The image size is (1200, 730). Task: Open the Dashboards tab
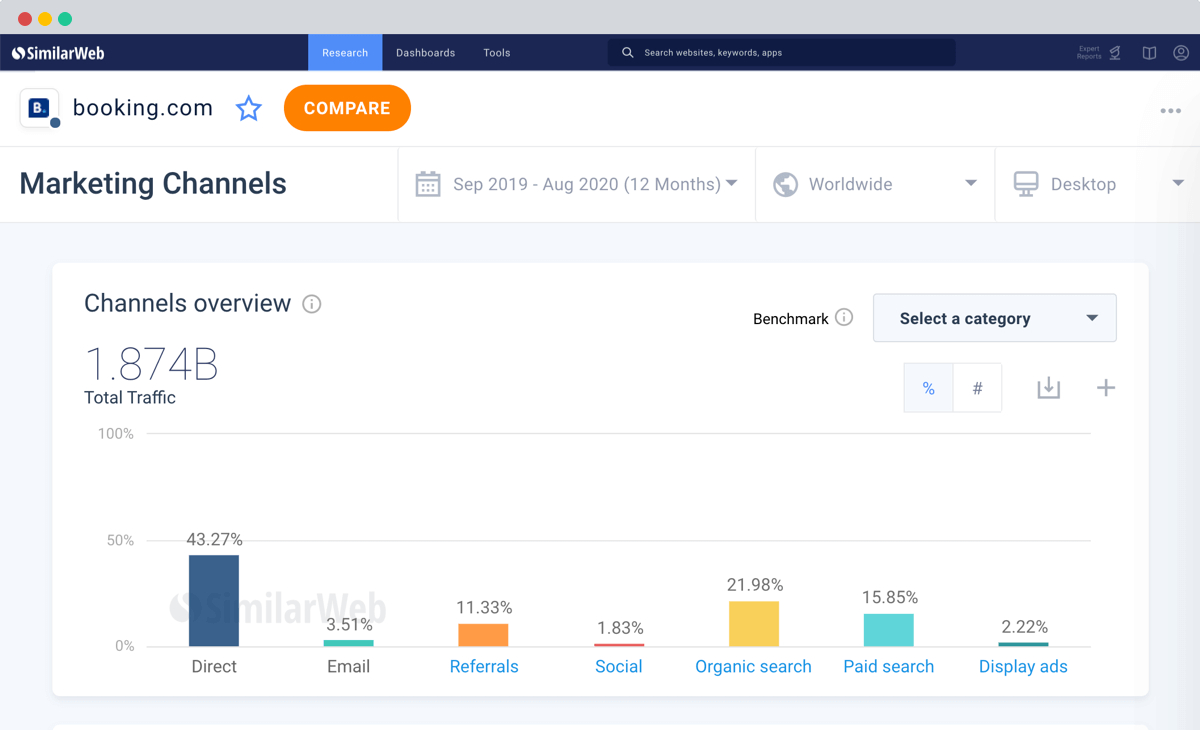425,53
